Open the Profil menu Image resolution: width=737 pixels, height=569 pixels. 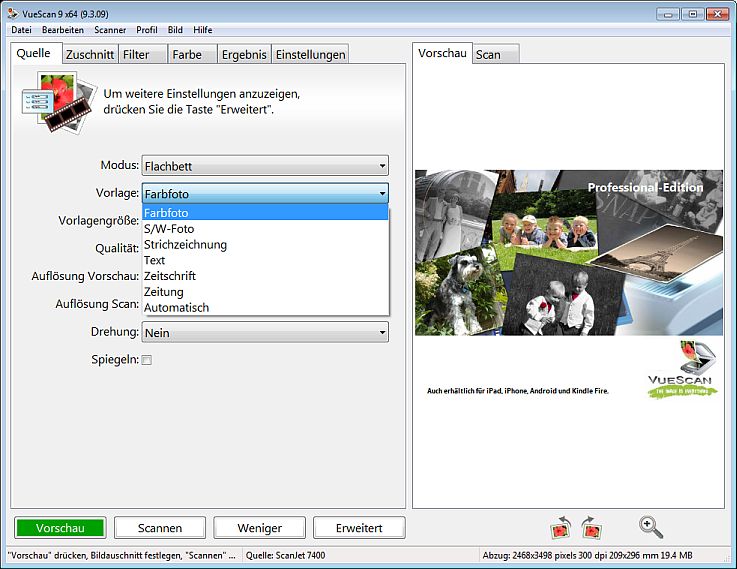147,30
